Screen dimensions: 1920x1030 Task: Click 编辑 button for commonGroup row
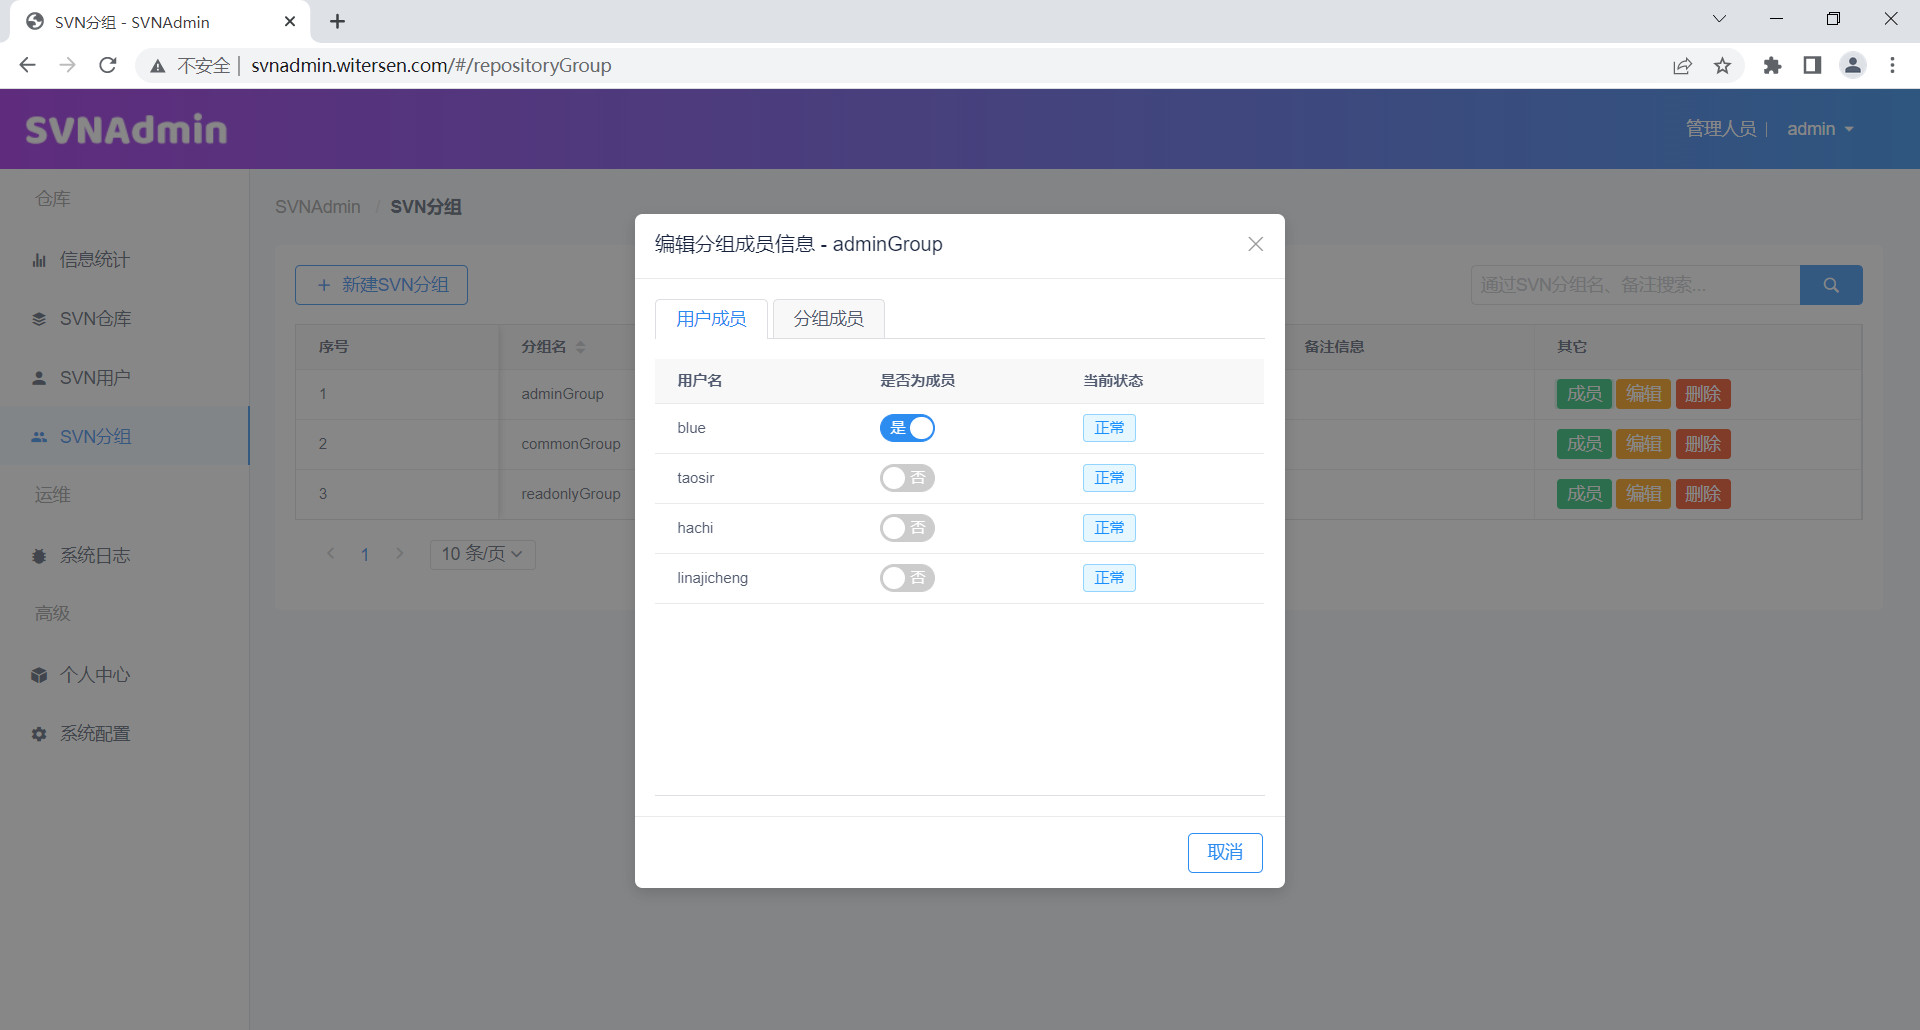tap(1643, 444)
